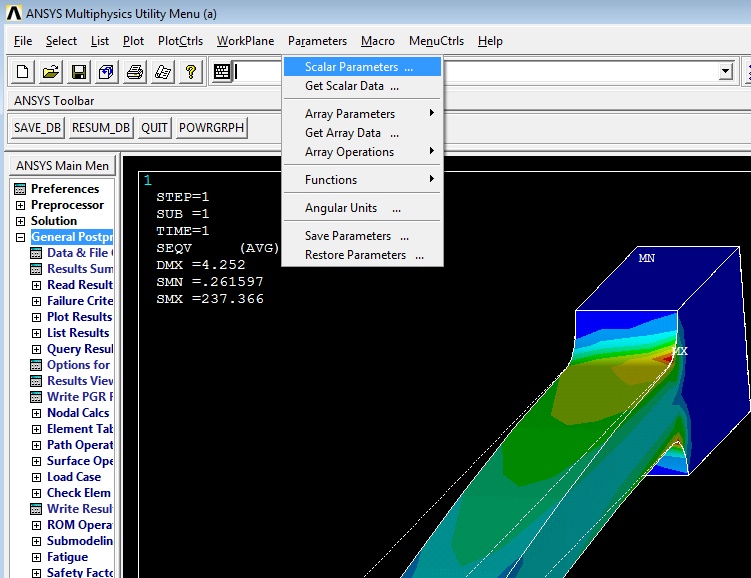Expand the Submodeling node
Image resolution: width=751 pixels, height=578 pixels.
coord(36,541)
